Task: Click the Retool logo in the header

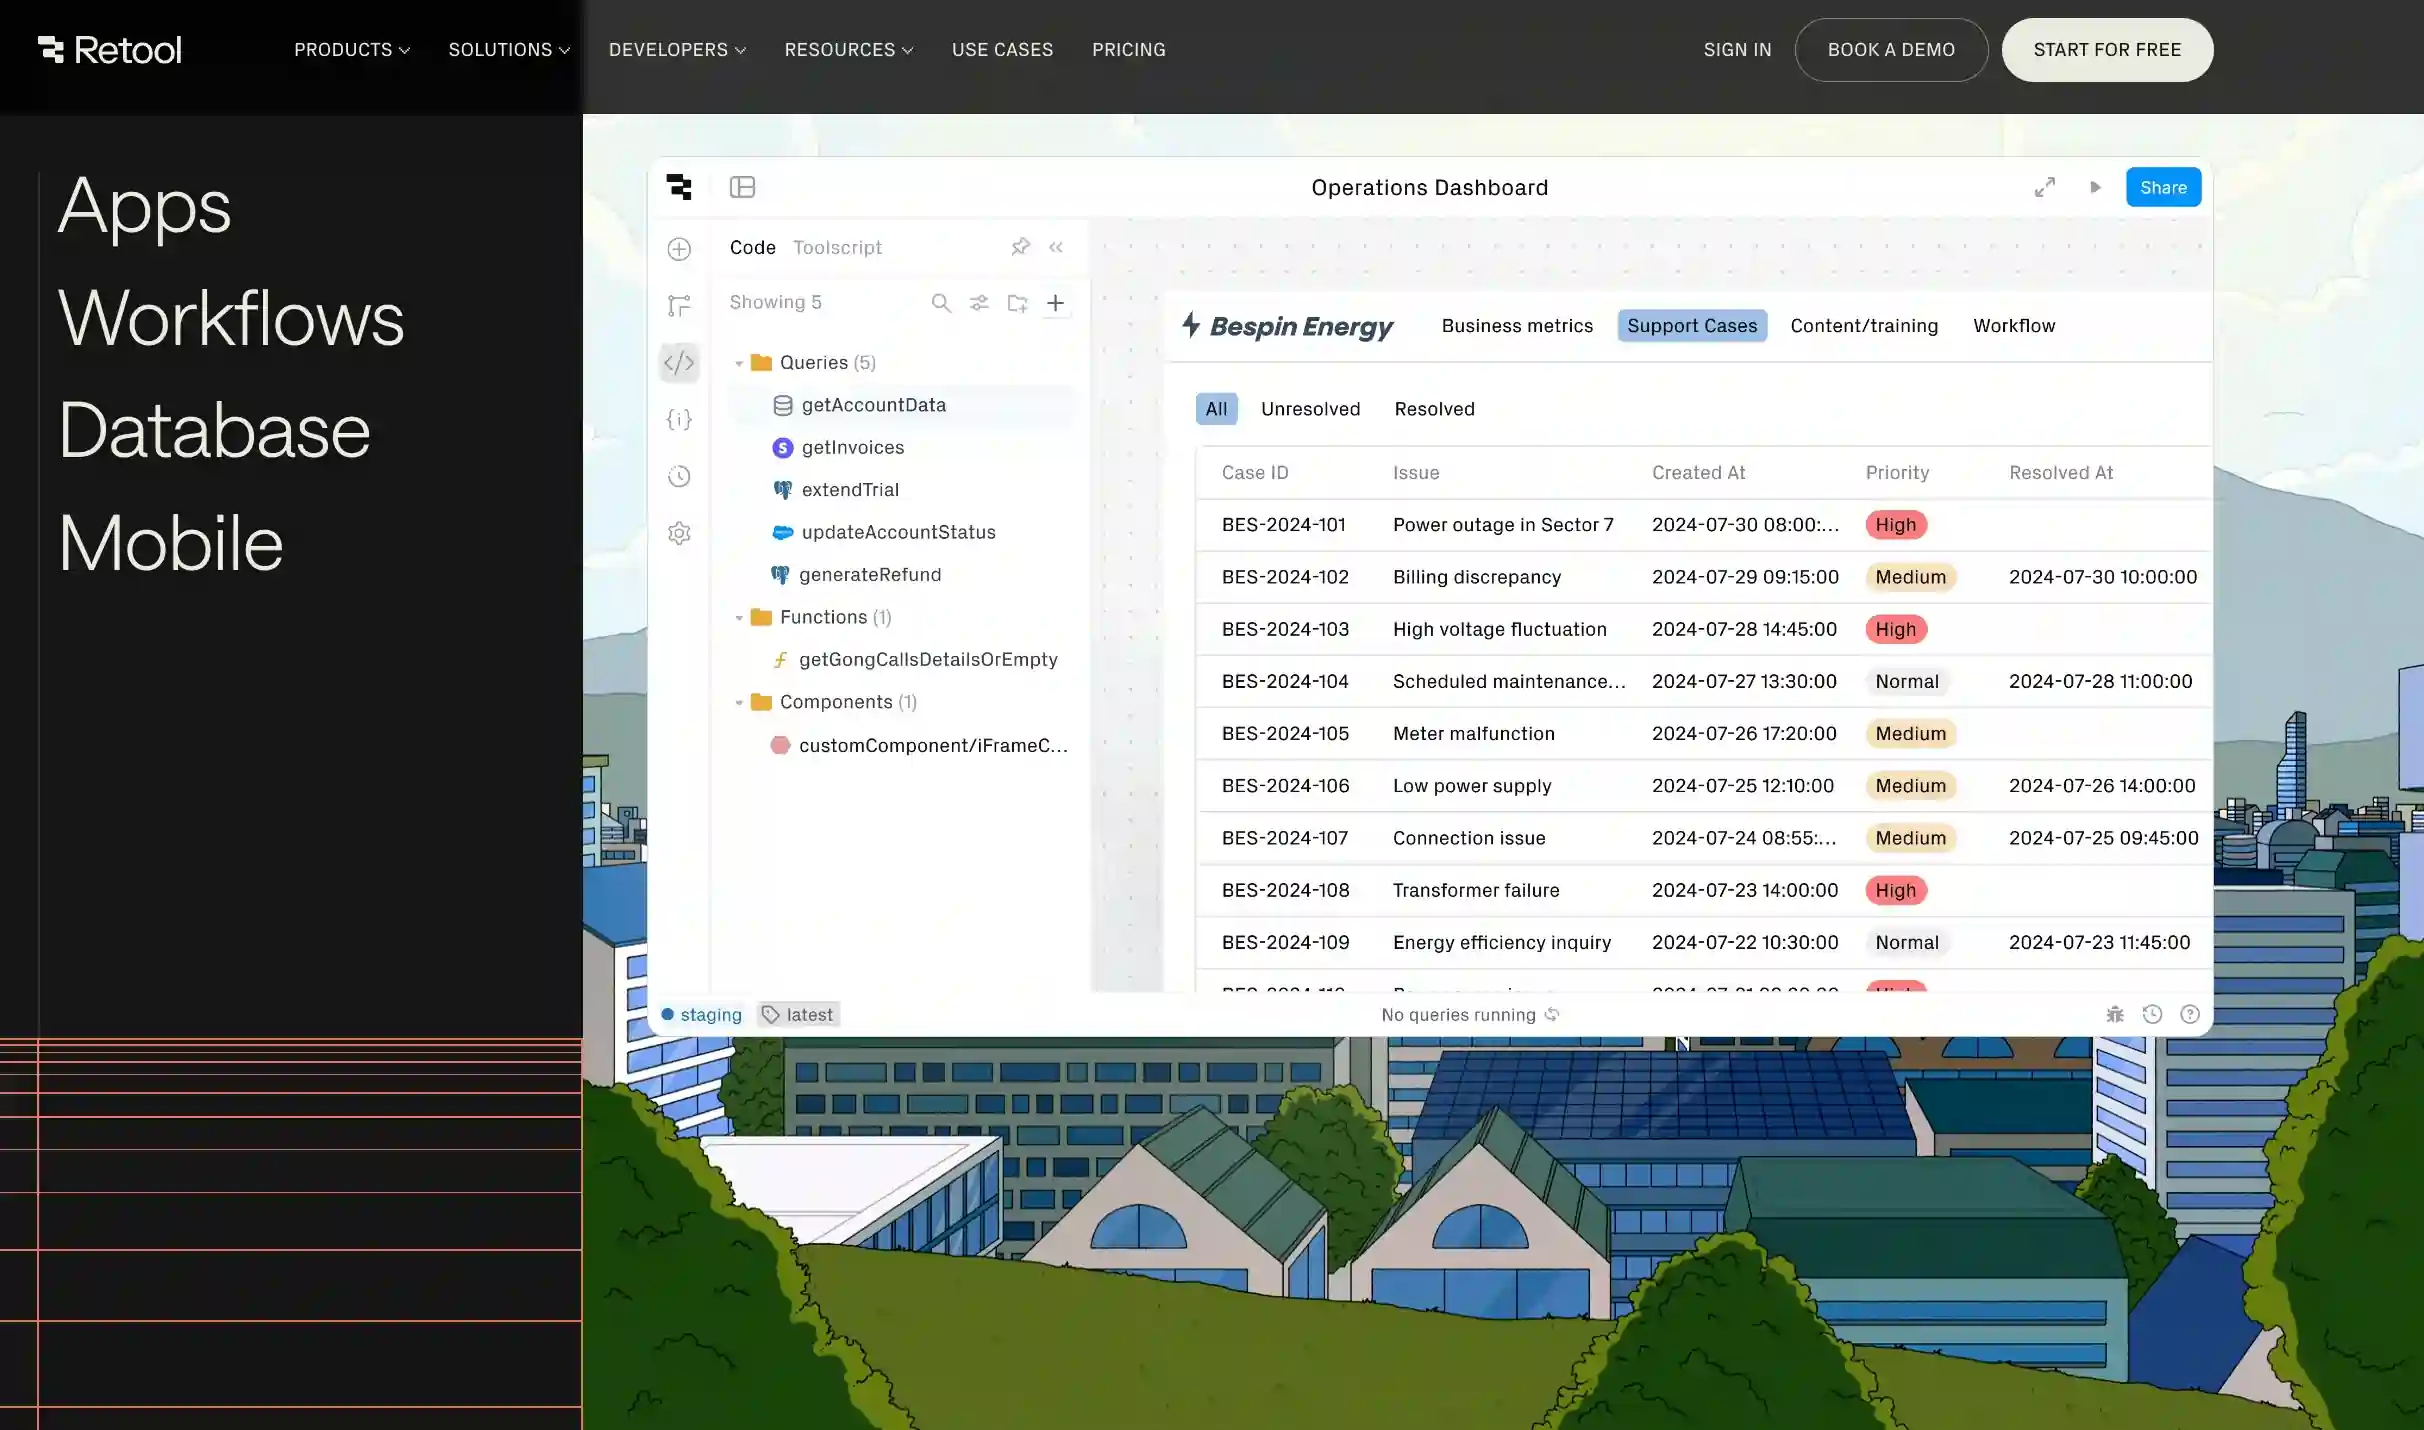Action: pos(109,50)
